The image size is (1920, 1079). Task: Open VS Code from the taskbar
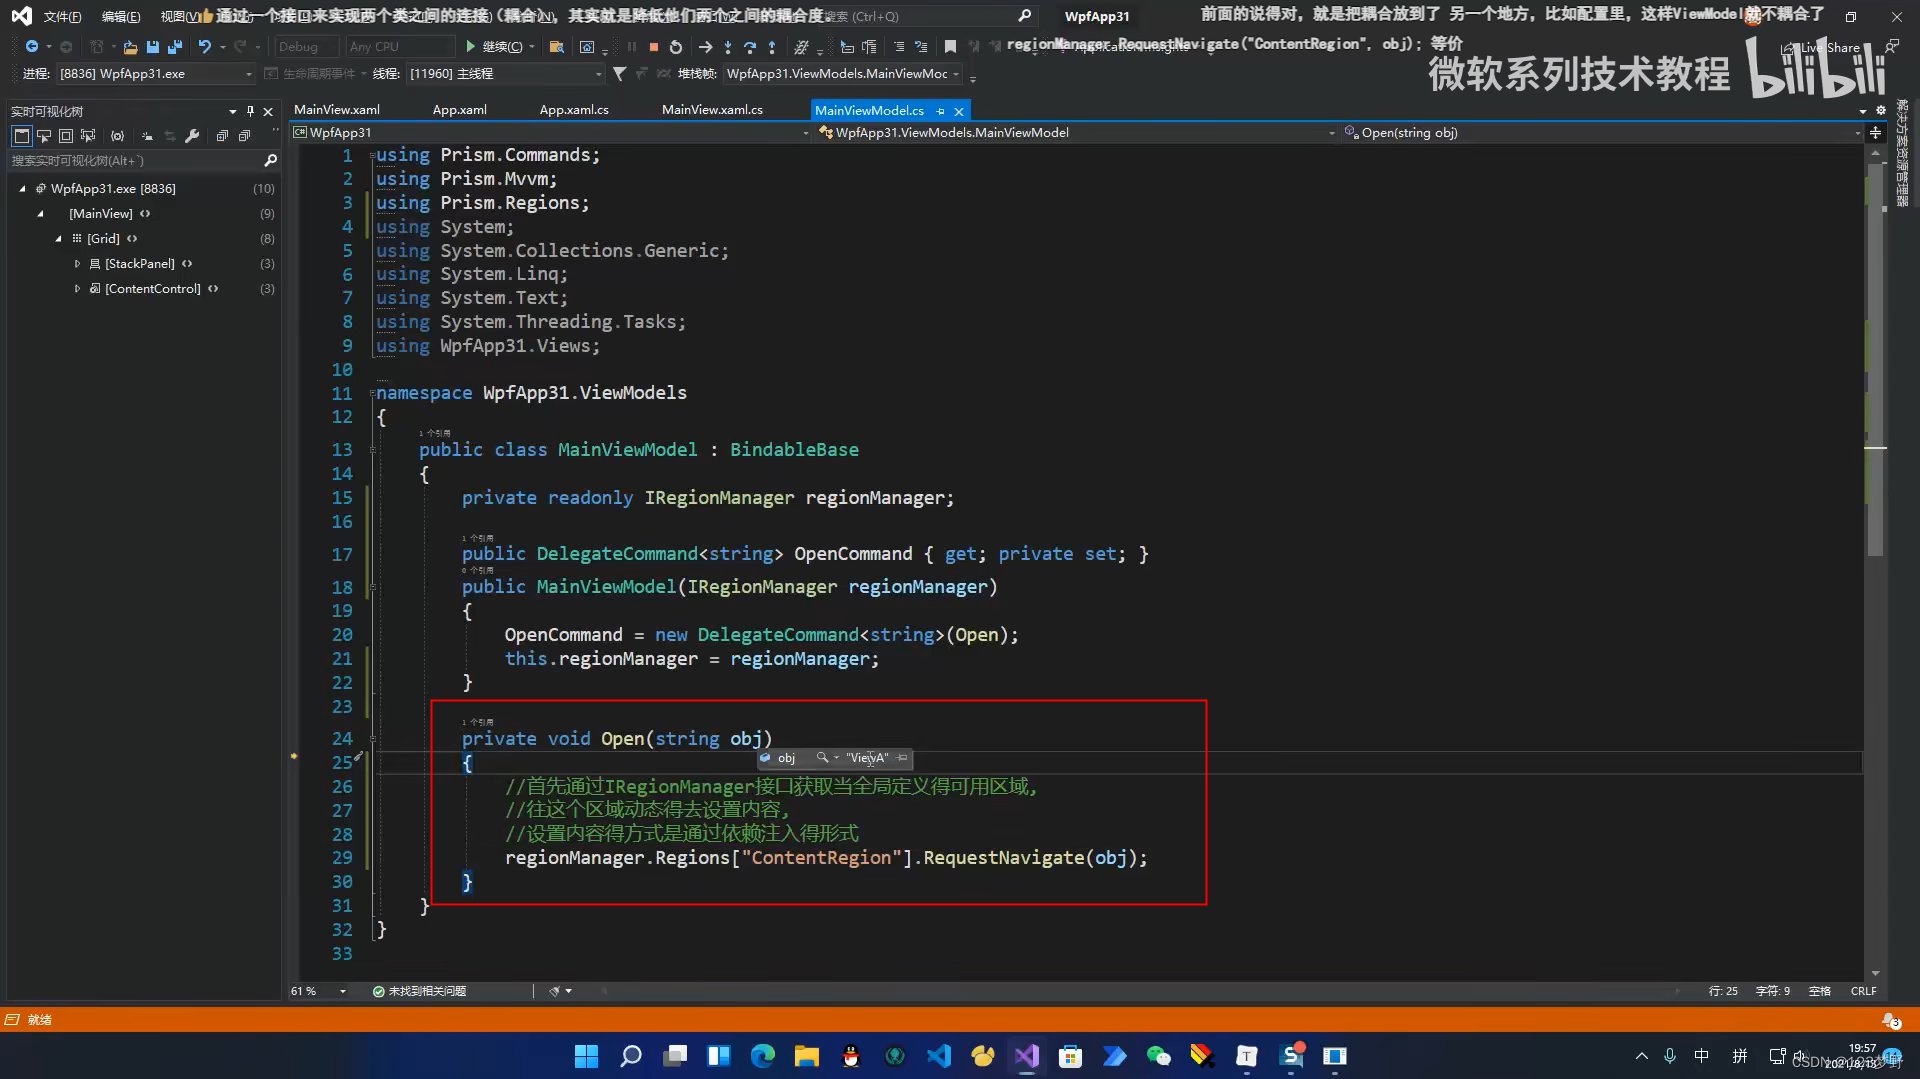939,1056
